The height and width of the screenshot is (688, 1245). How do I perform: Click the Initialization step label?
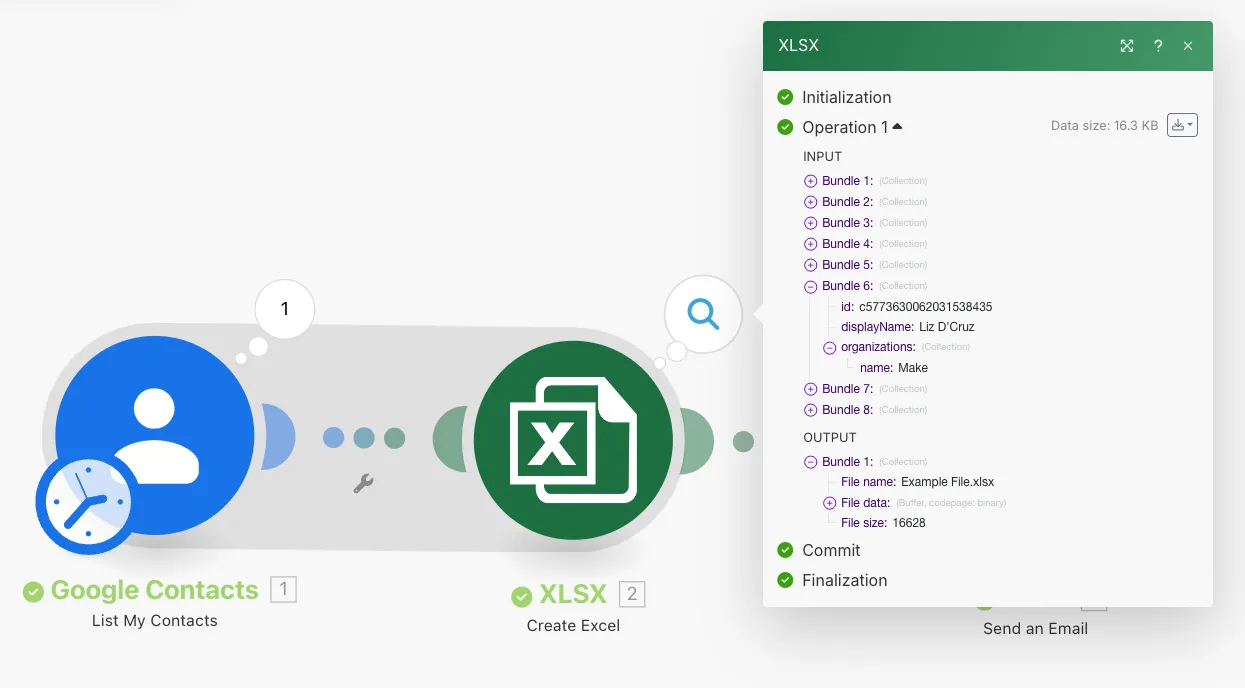point(847,97)
